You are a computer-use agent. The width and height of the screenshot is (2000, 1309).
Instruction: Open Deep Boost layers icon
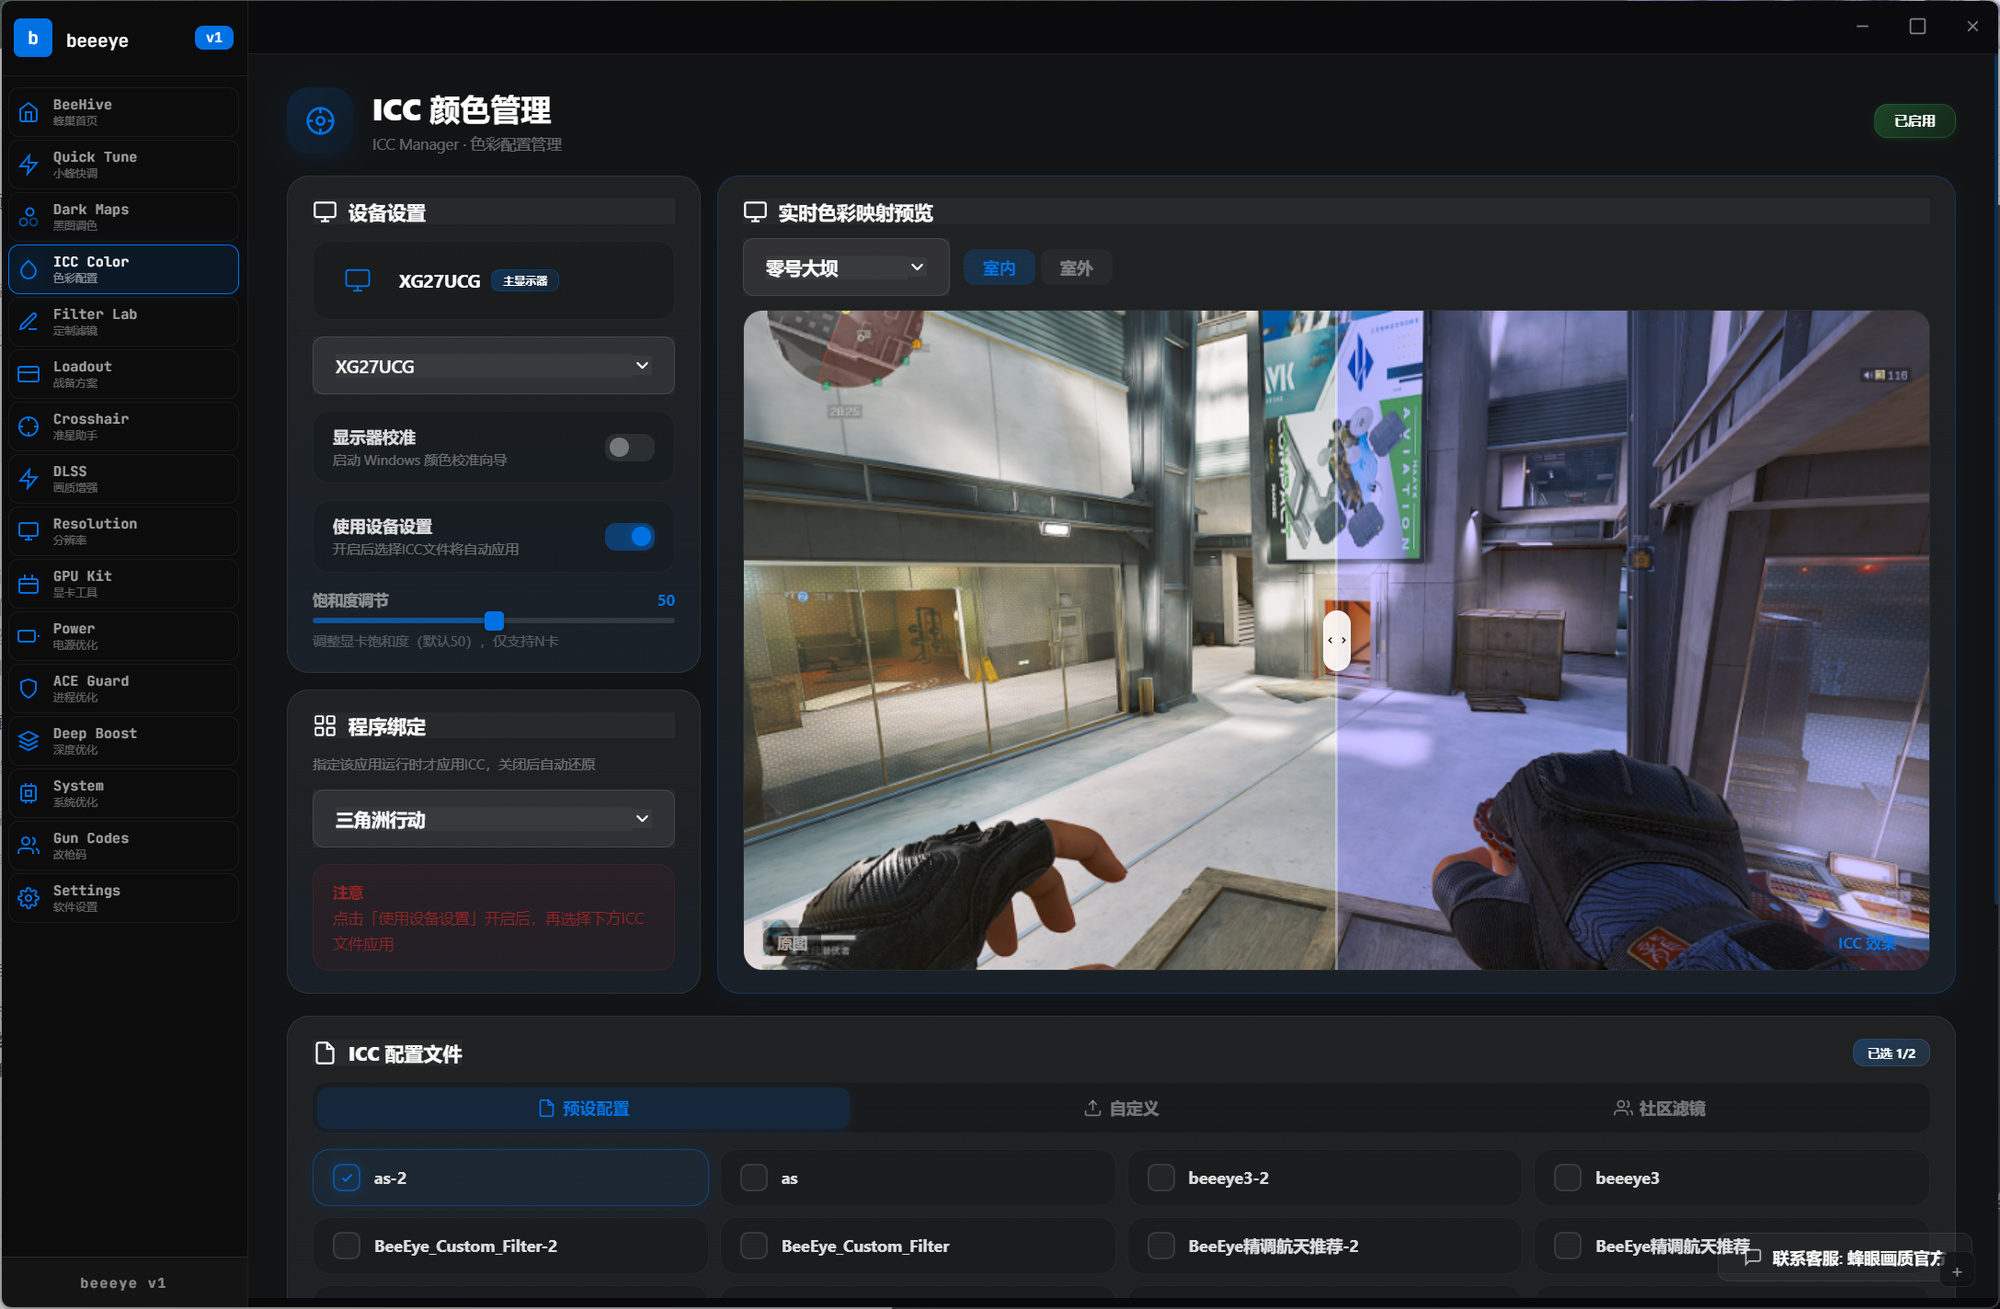pyautogui.click(x=29, y=741)
